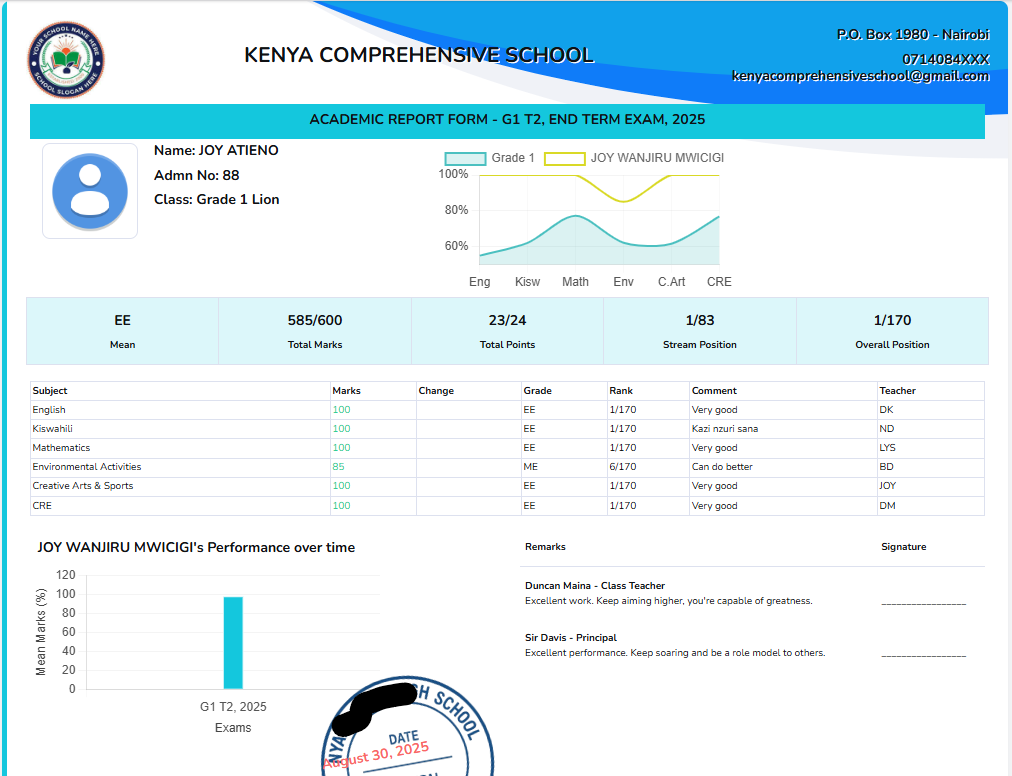The width and height of the screenshot is (1012, 776).
Task: Click the 23/24 Total Points card
Action: point(507,331)
